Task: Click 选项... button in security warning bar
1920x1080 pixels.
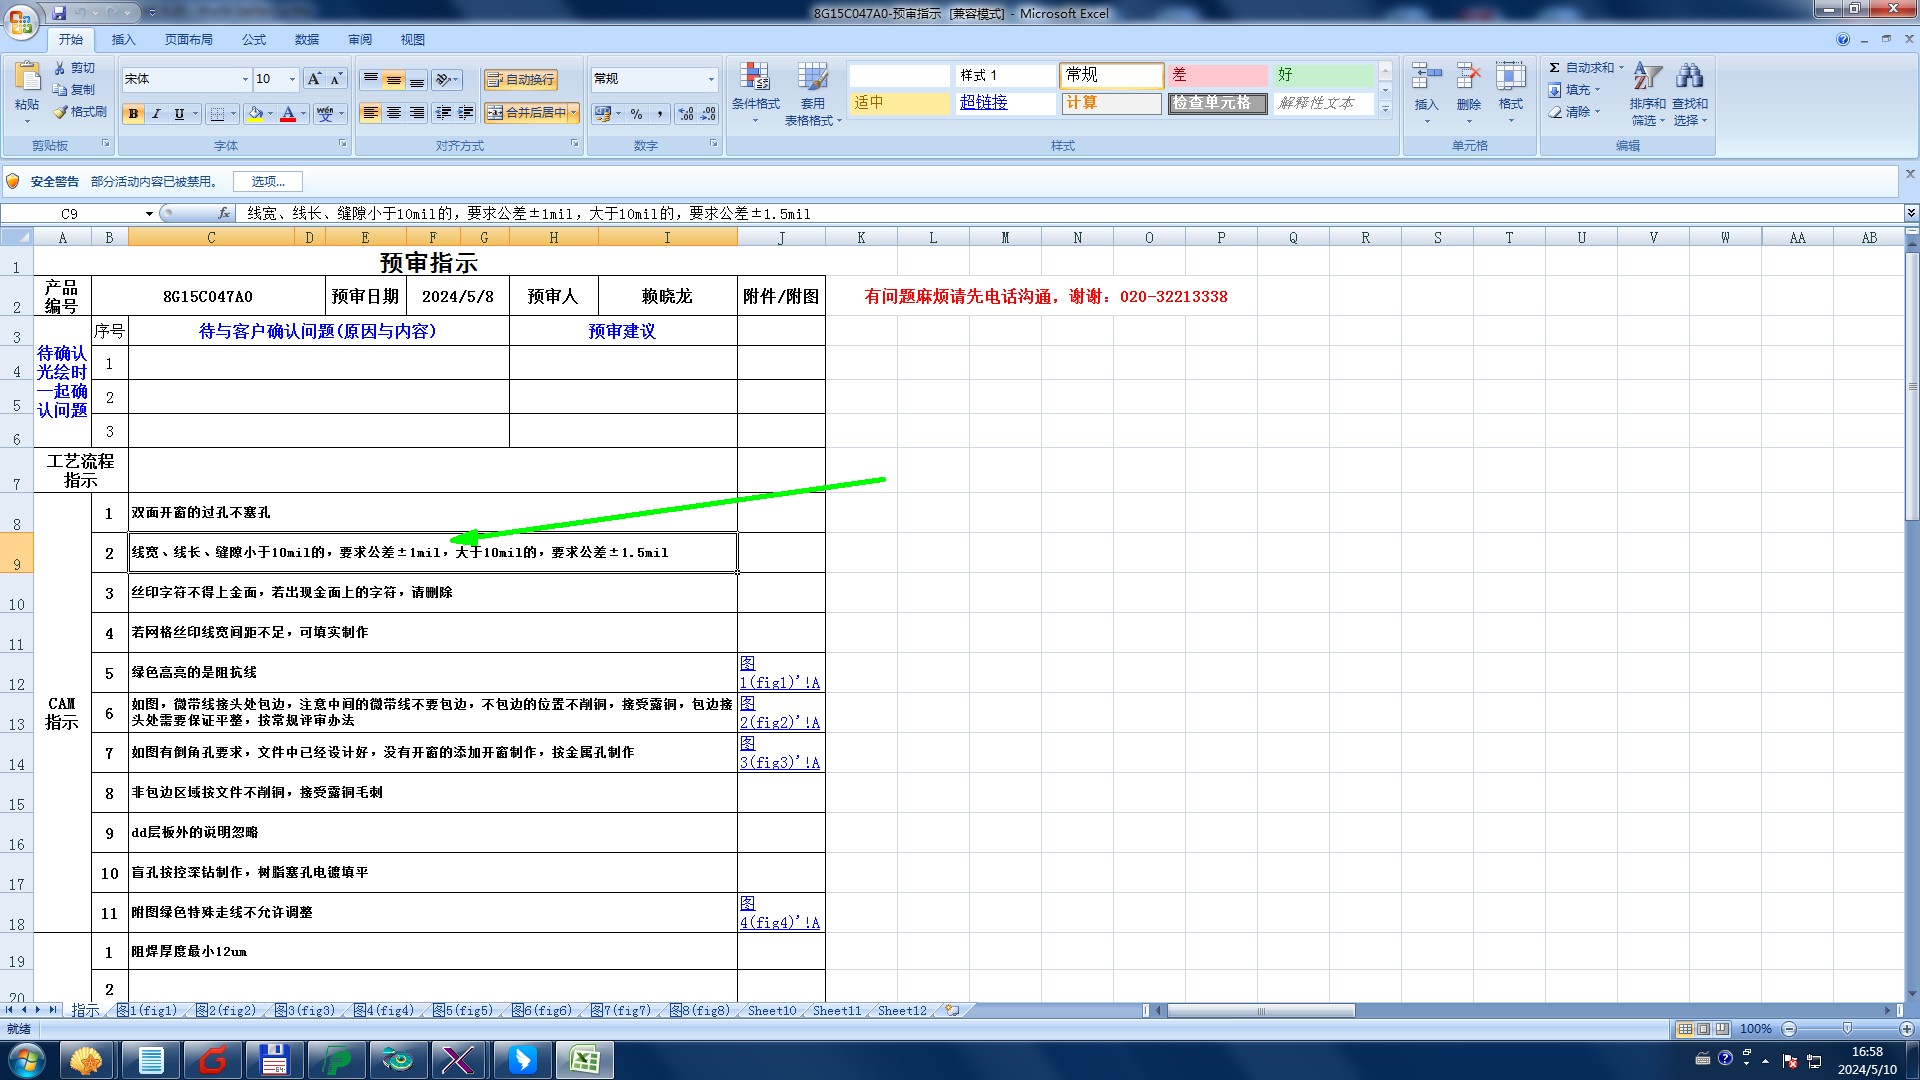Action: 268,181
